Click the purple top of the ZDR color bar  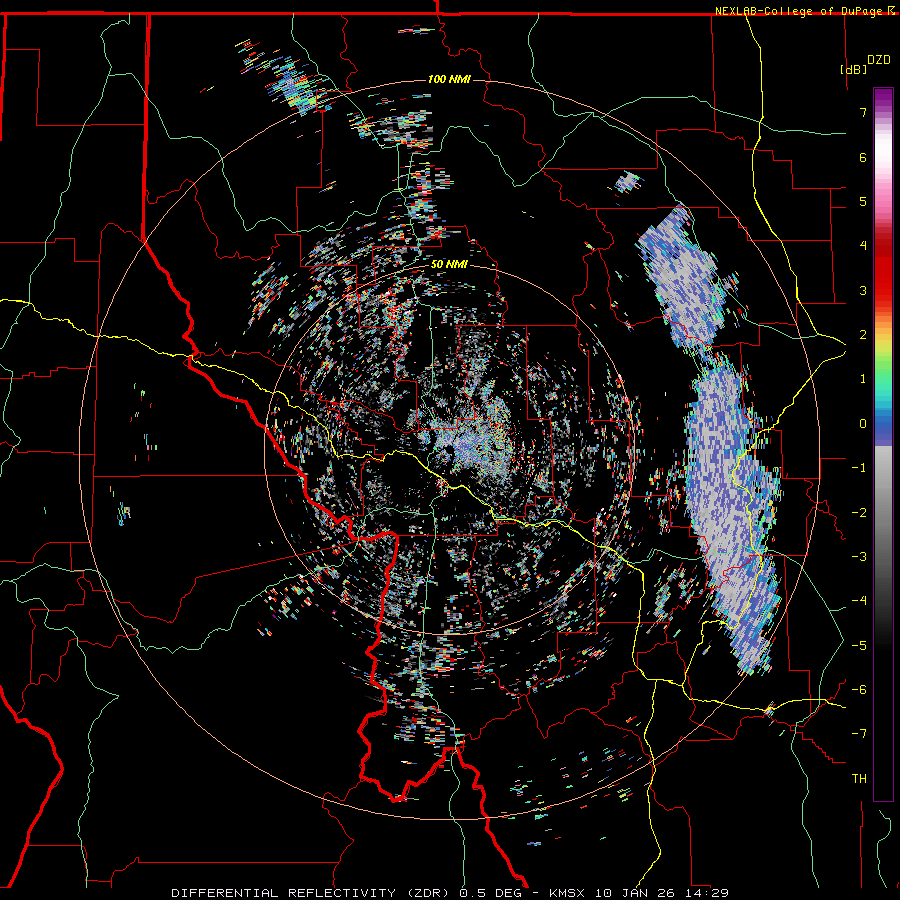[883, 95]
